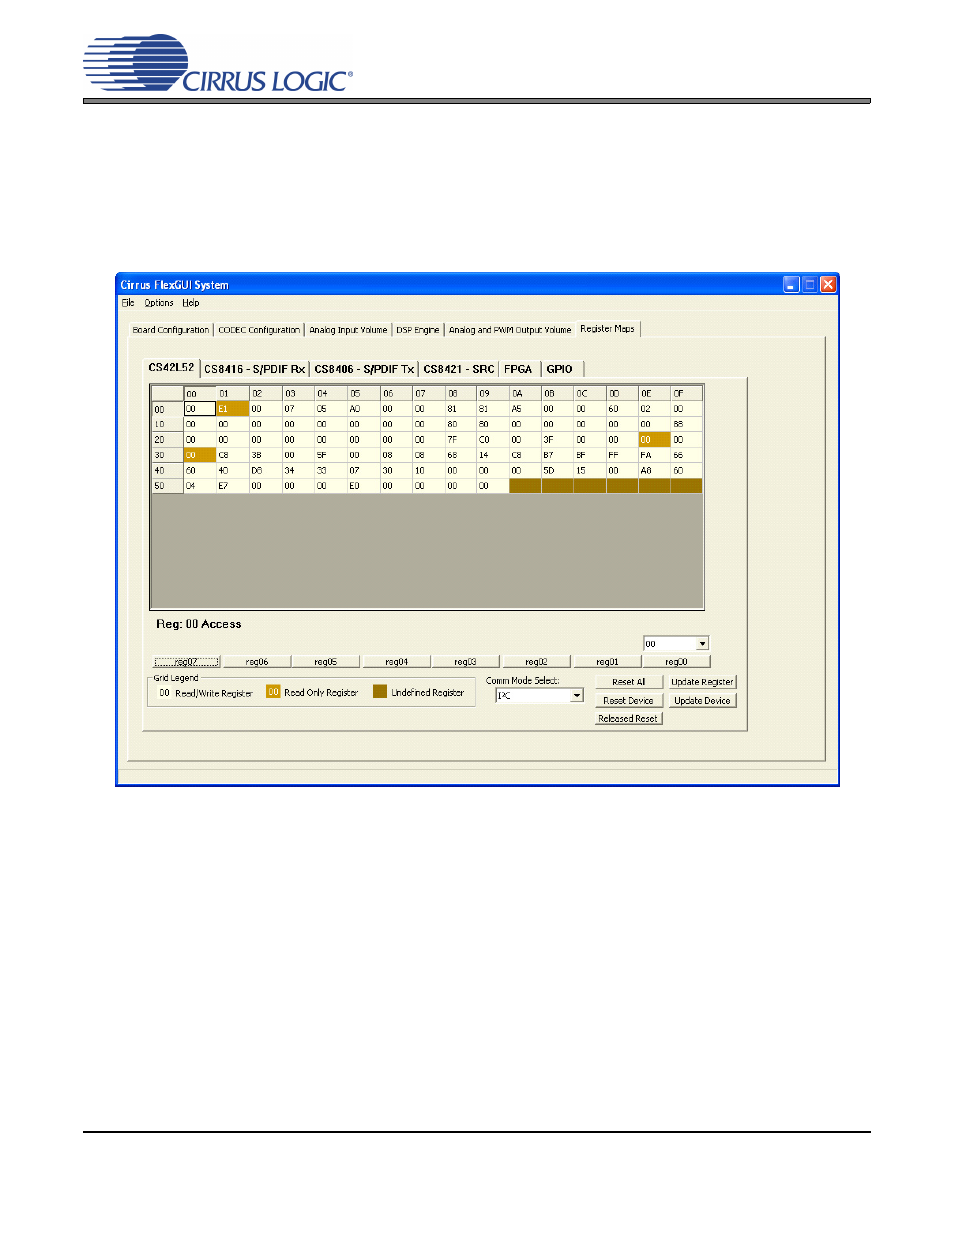Open the CS8421 - SRC tab
The width and height of the screenshot is (954, 1235).
459,369
